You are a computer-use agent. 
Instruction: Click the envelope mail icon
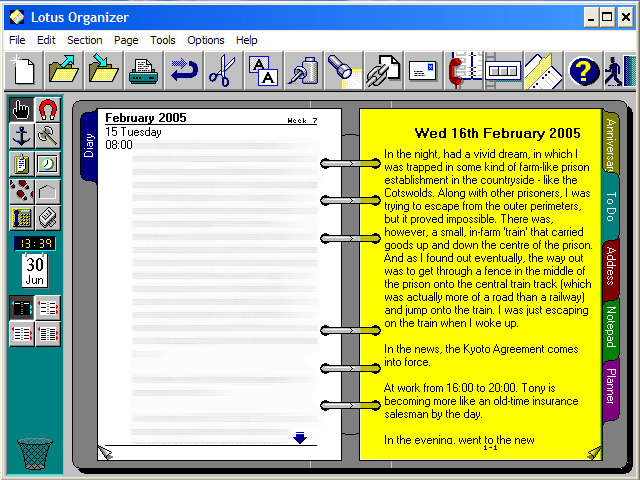(x=424, y=71)
